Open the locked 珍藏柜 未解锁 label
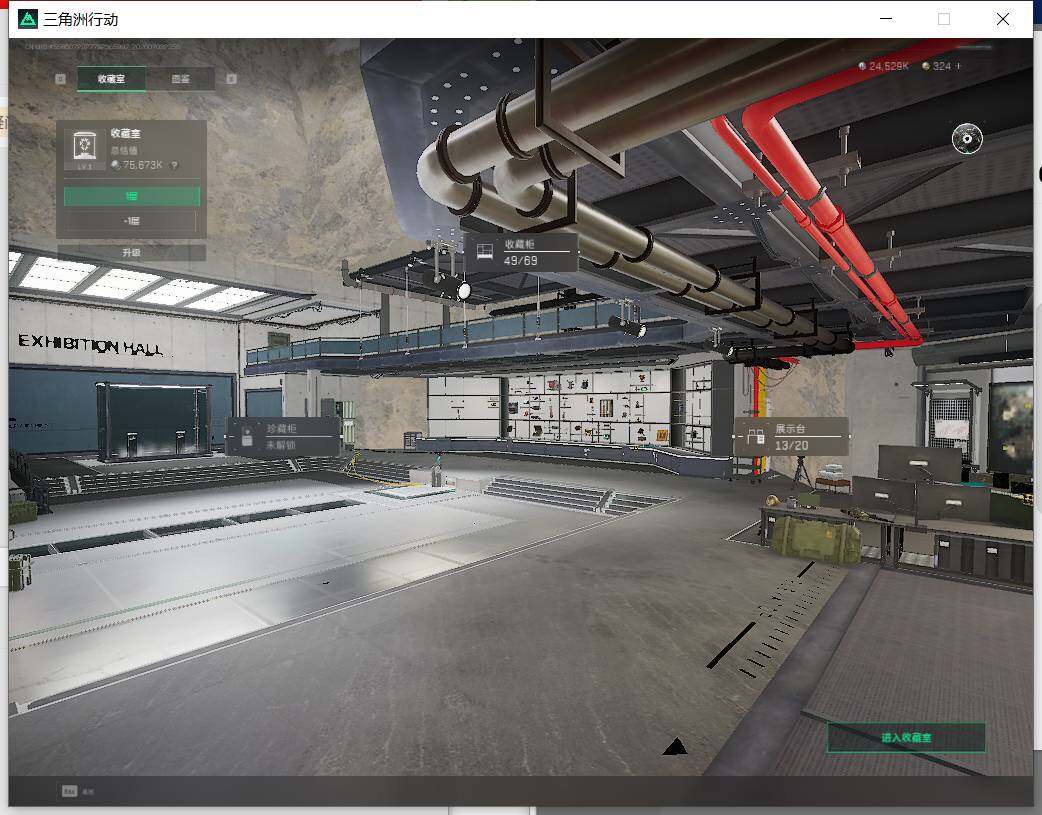This screenshot has width=1042, height=815. pos(284,436)
